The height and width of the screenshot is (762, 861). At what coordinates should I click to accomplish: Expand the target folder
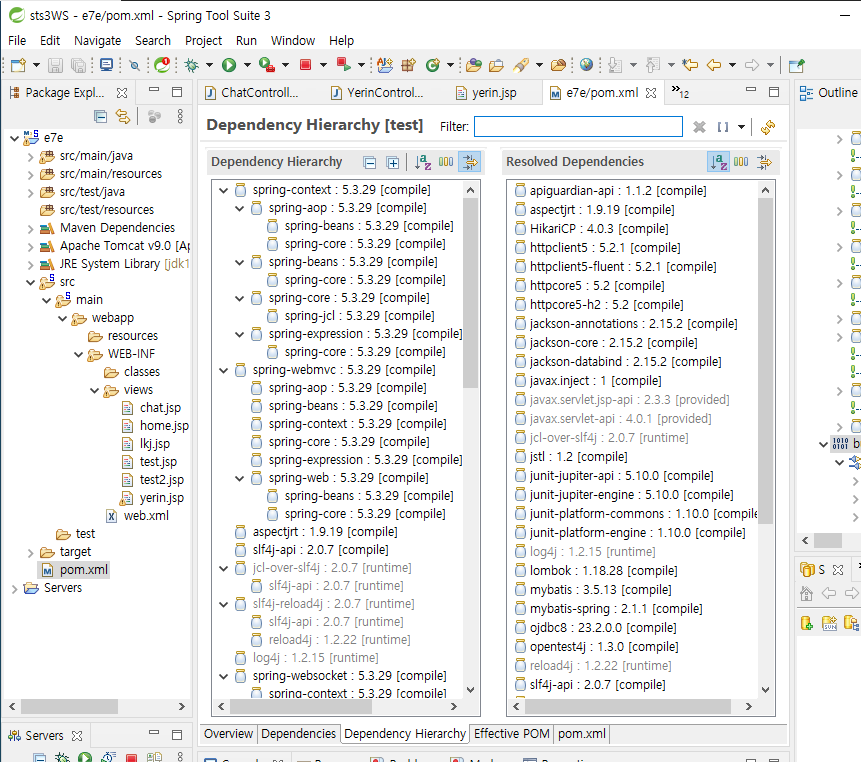[31, 552]
